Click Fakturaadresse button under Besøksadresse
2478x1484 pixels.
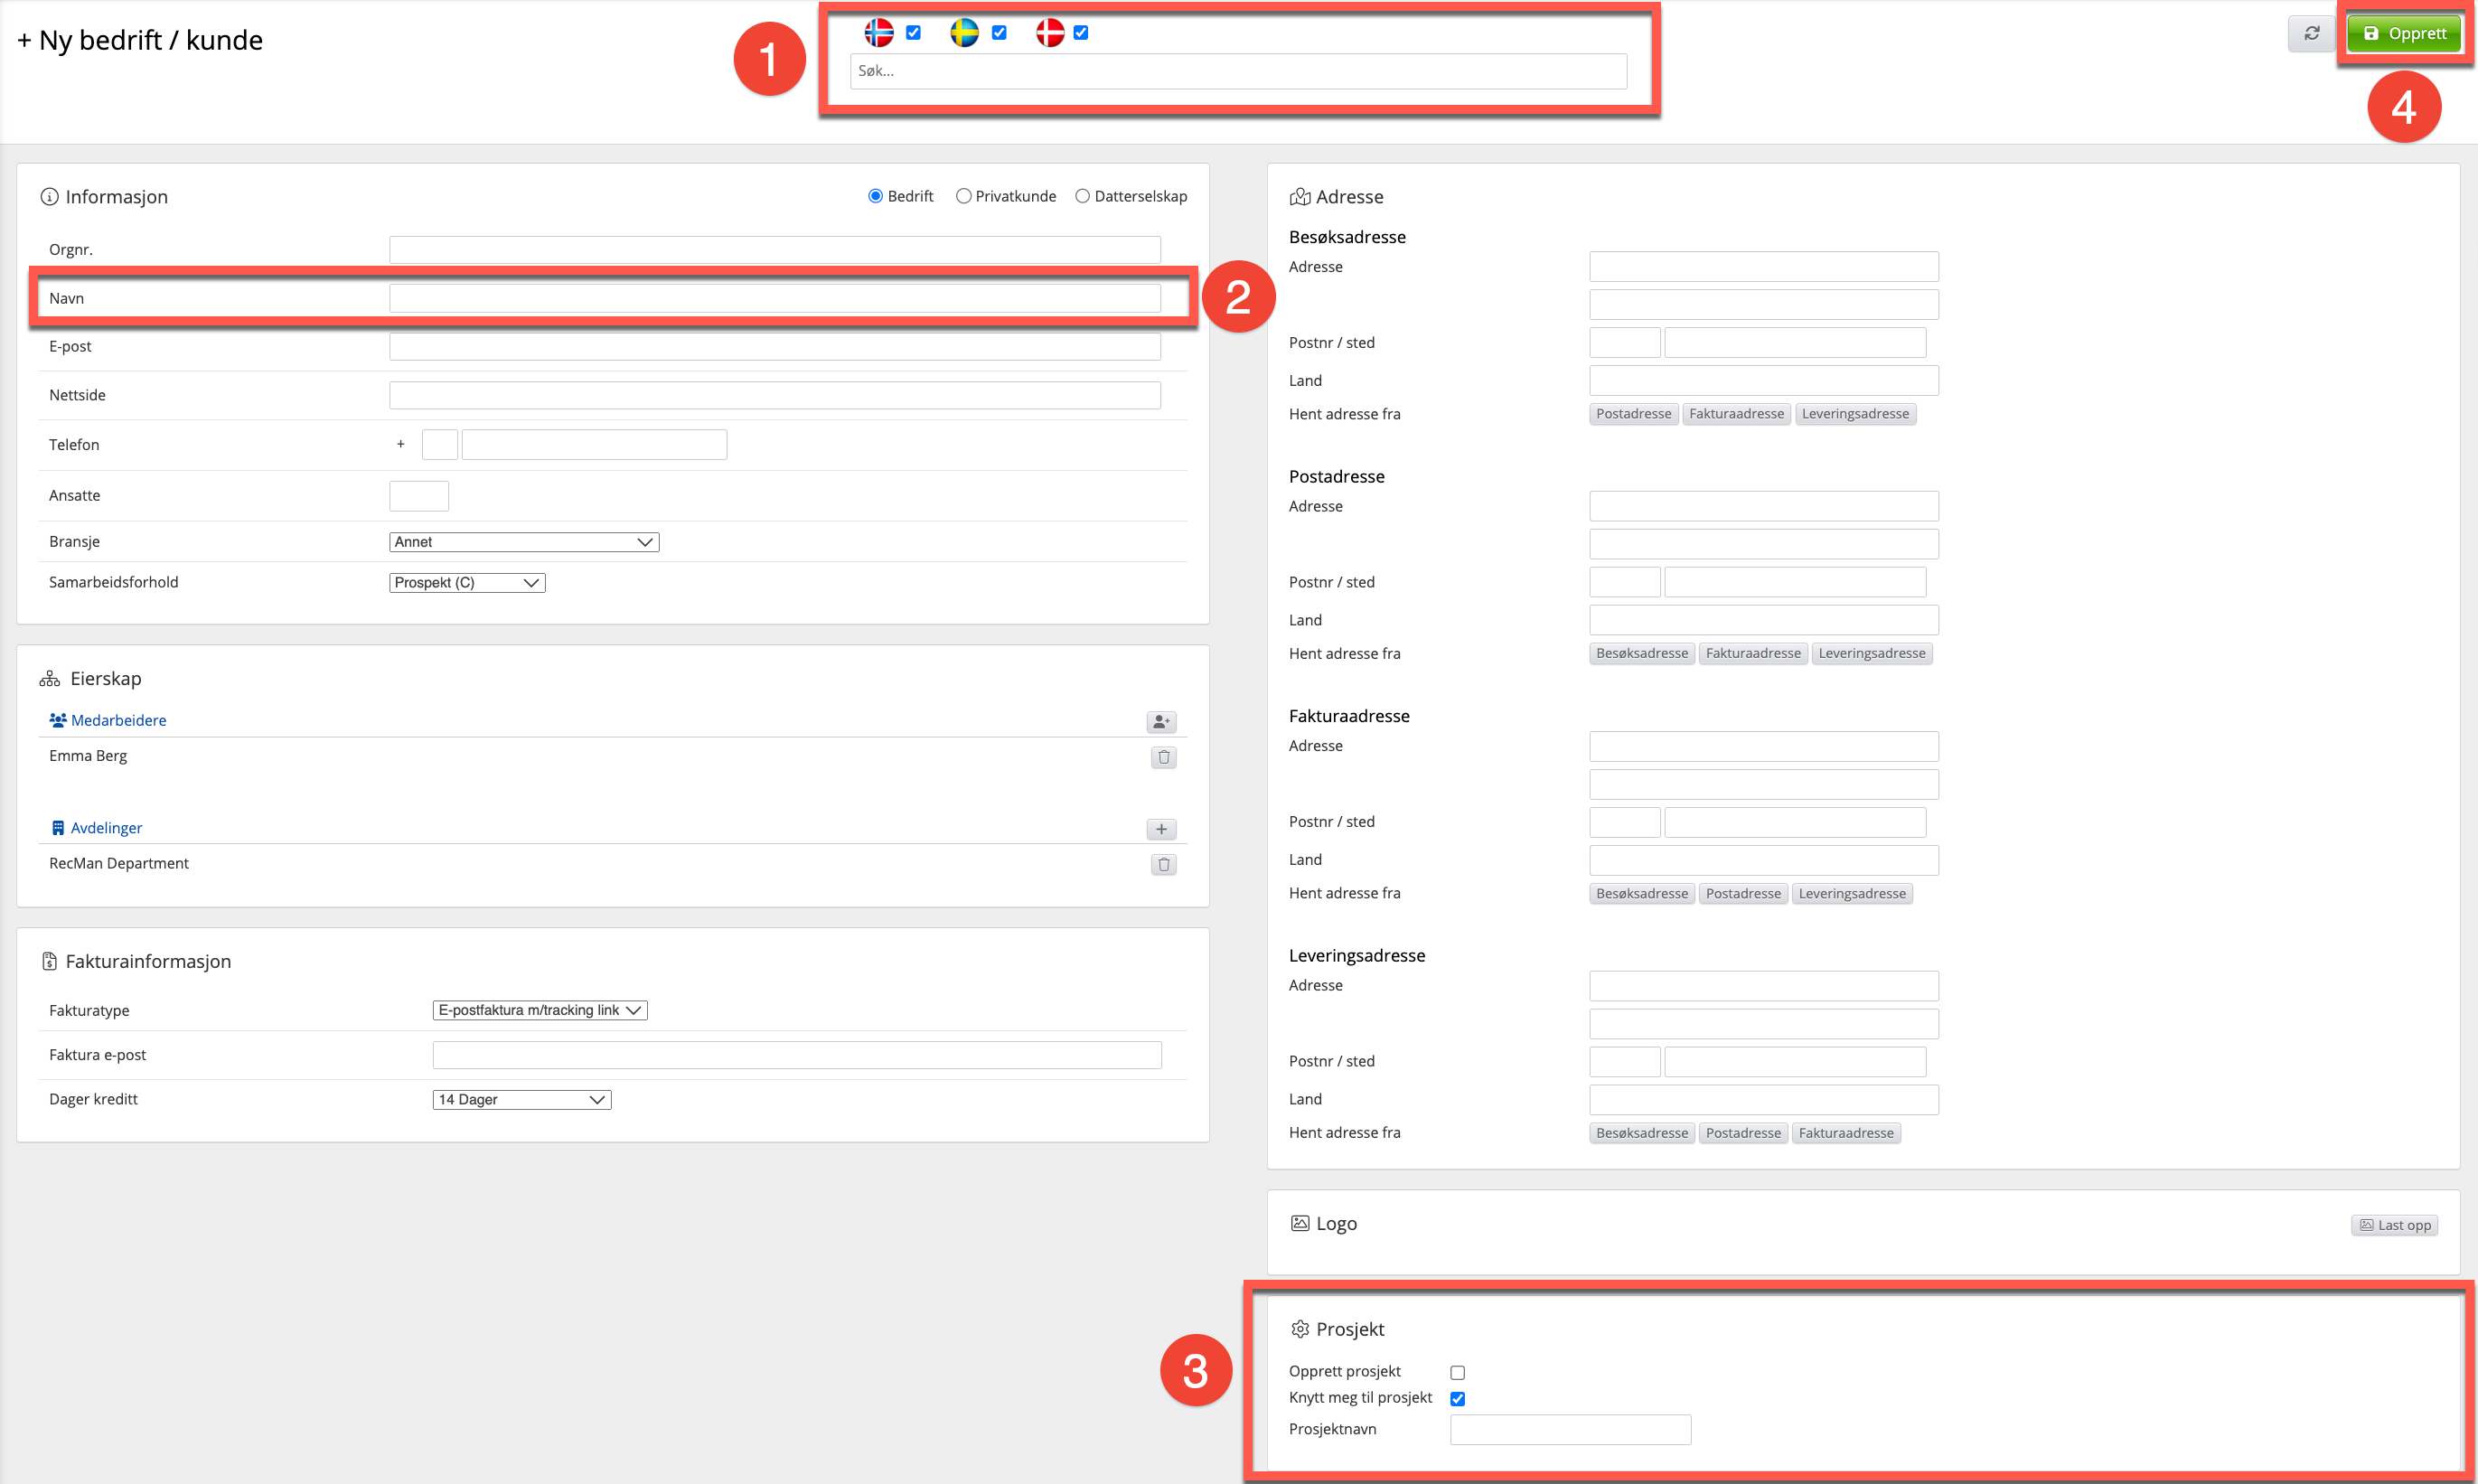[x=1736, y=414]
